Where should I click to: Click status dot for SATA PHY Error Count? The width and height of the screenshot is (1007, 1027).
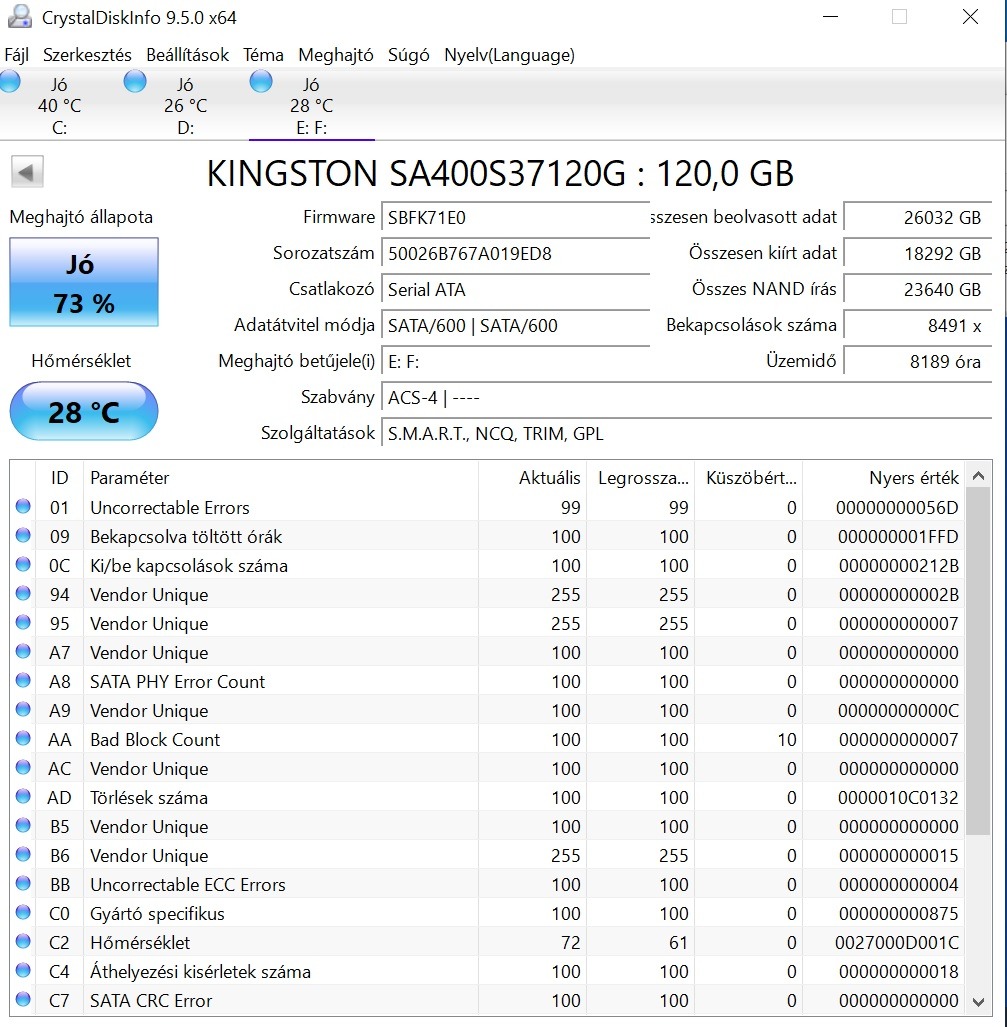pos(23,681)
